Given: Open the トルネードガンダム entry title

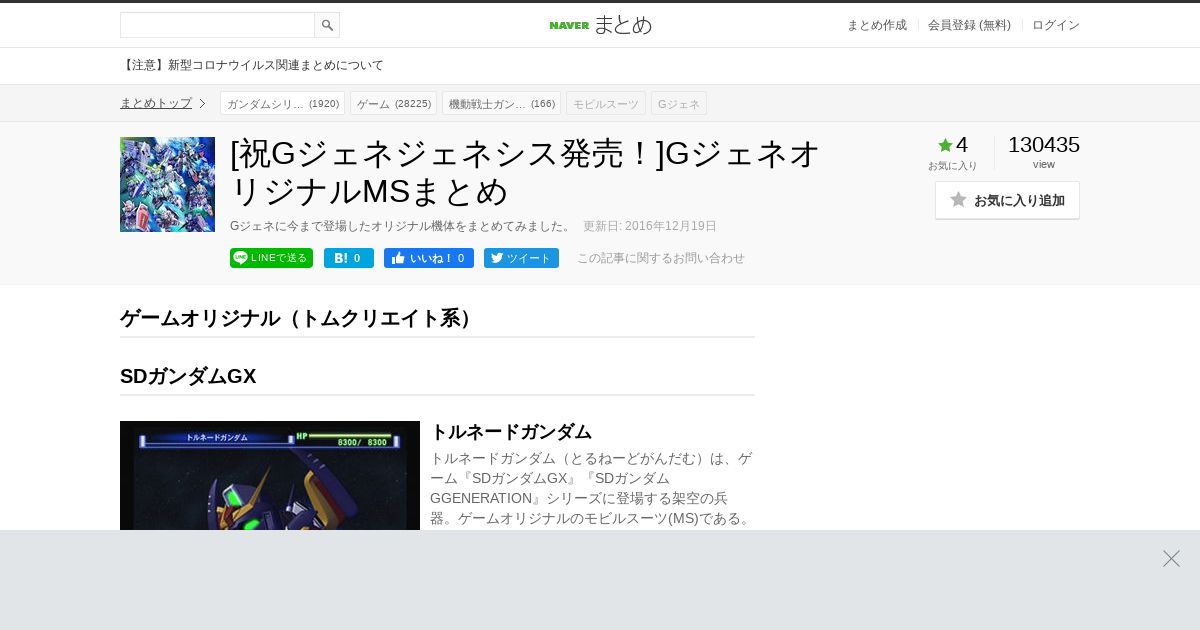Looking at the screenshot, I should tap(511, 432).
